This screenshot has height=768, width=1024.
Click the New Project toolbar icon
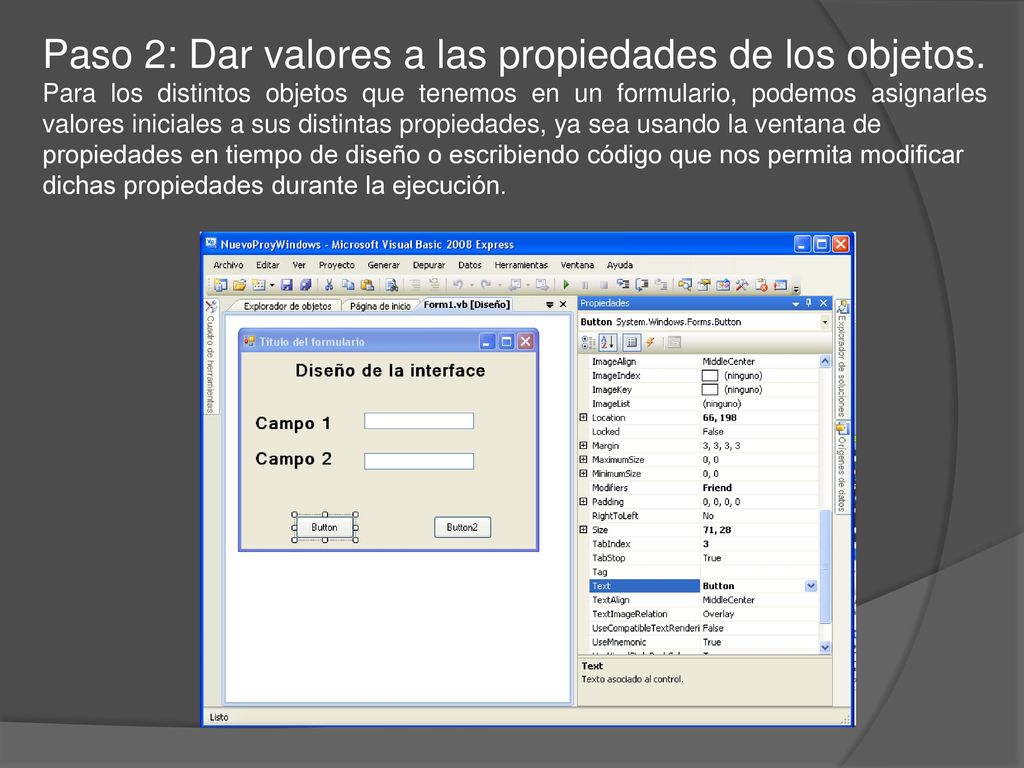[221, 285]
